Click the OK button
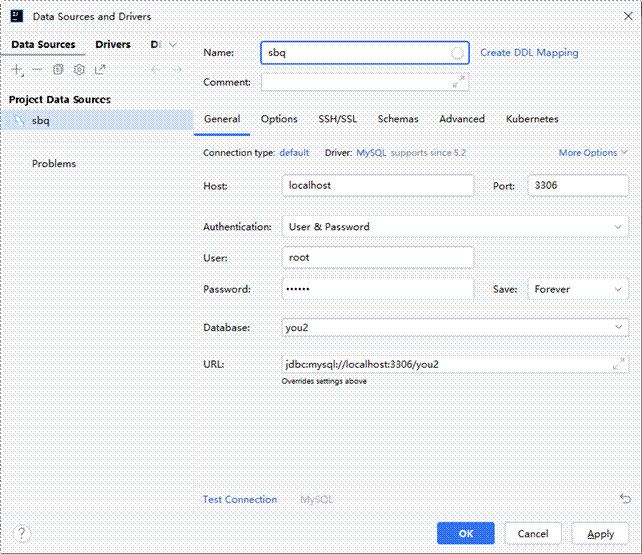Screen dimensions: 642x554 coord(466,534)
